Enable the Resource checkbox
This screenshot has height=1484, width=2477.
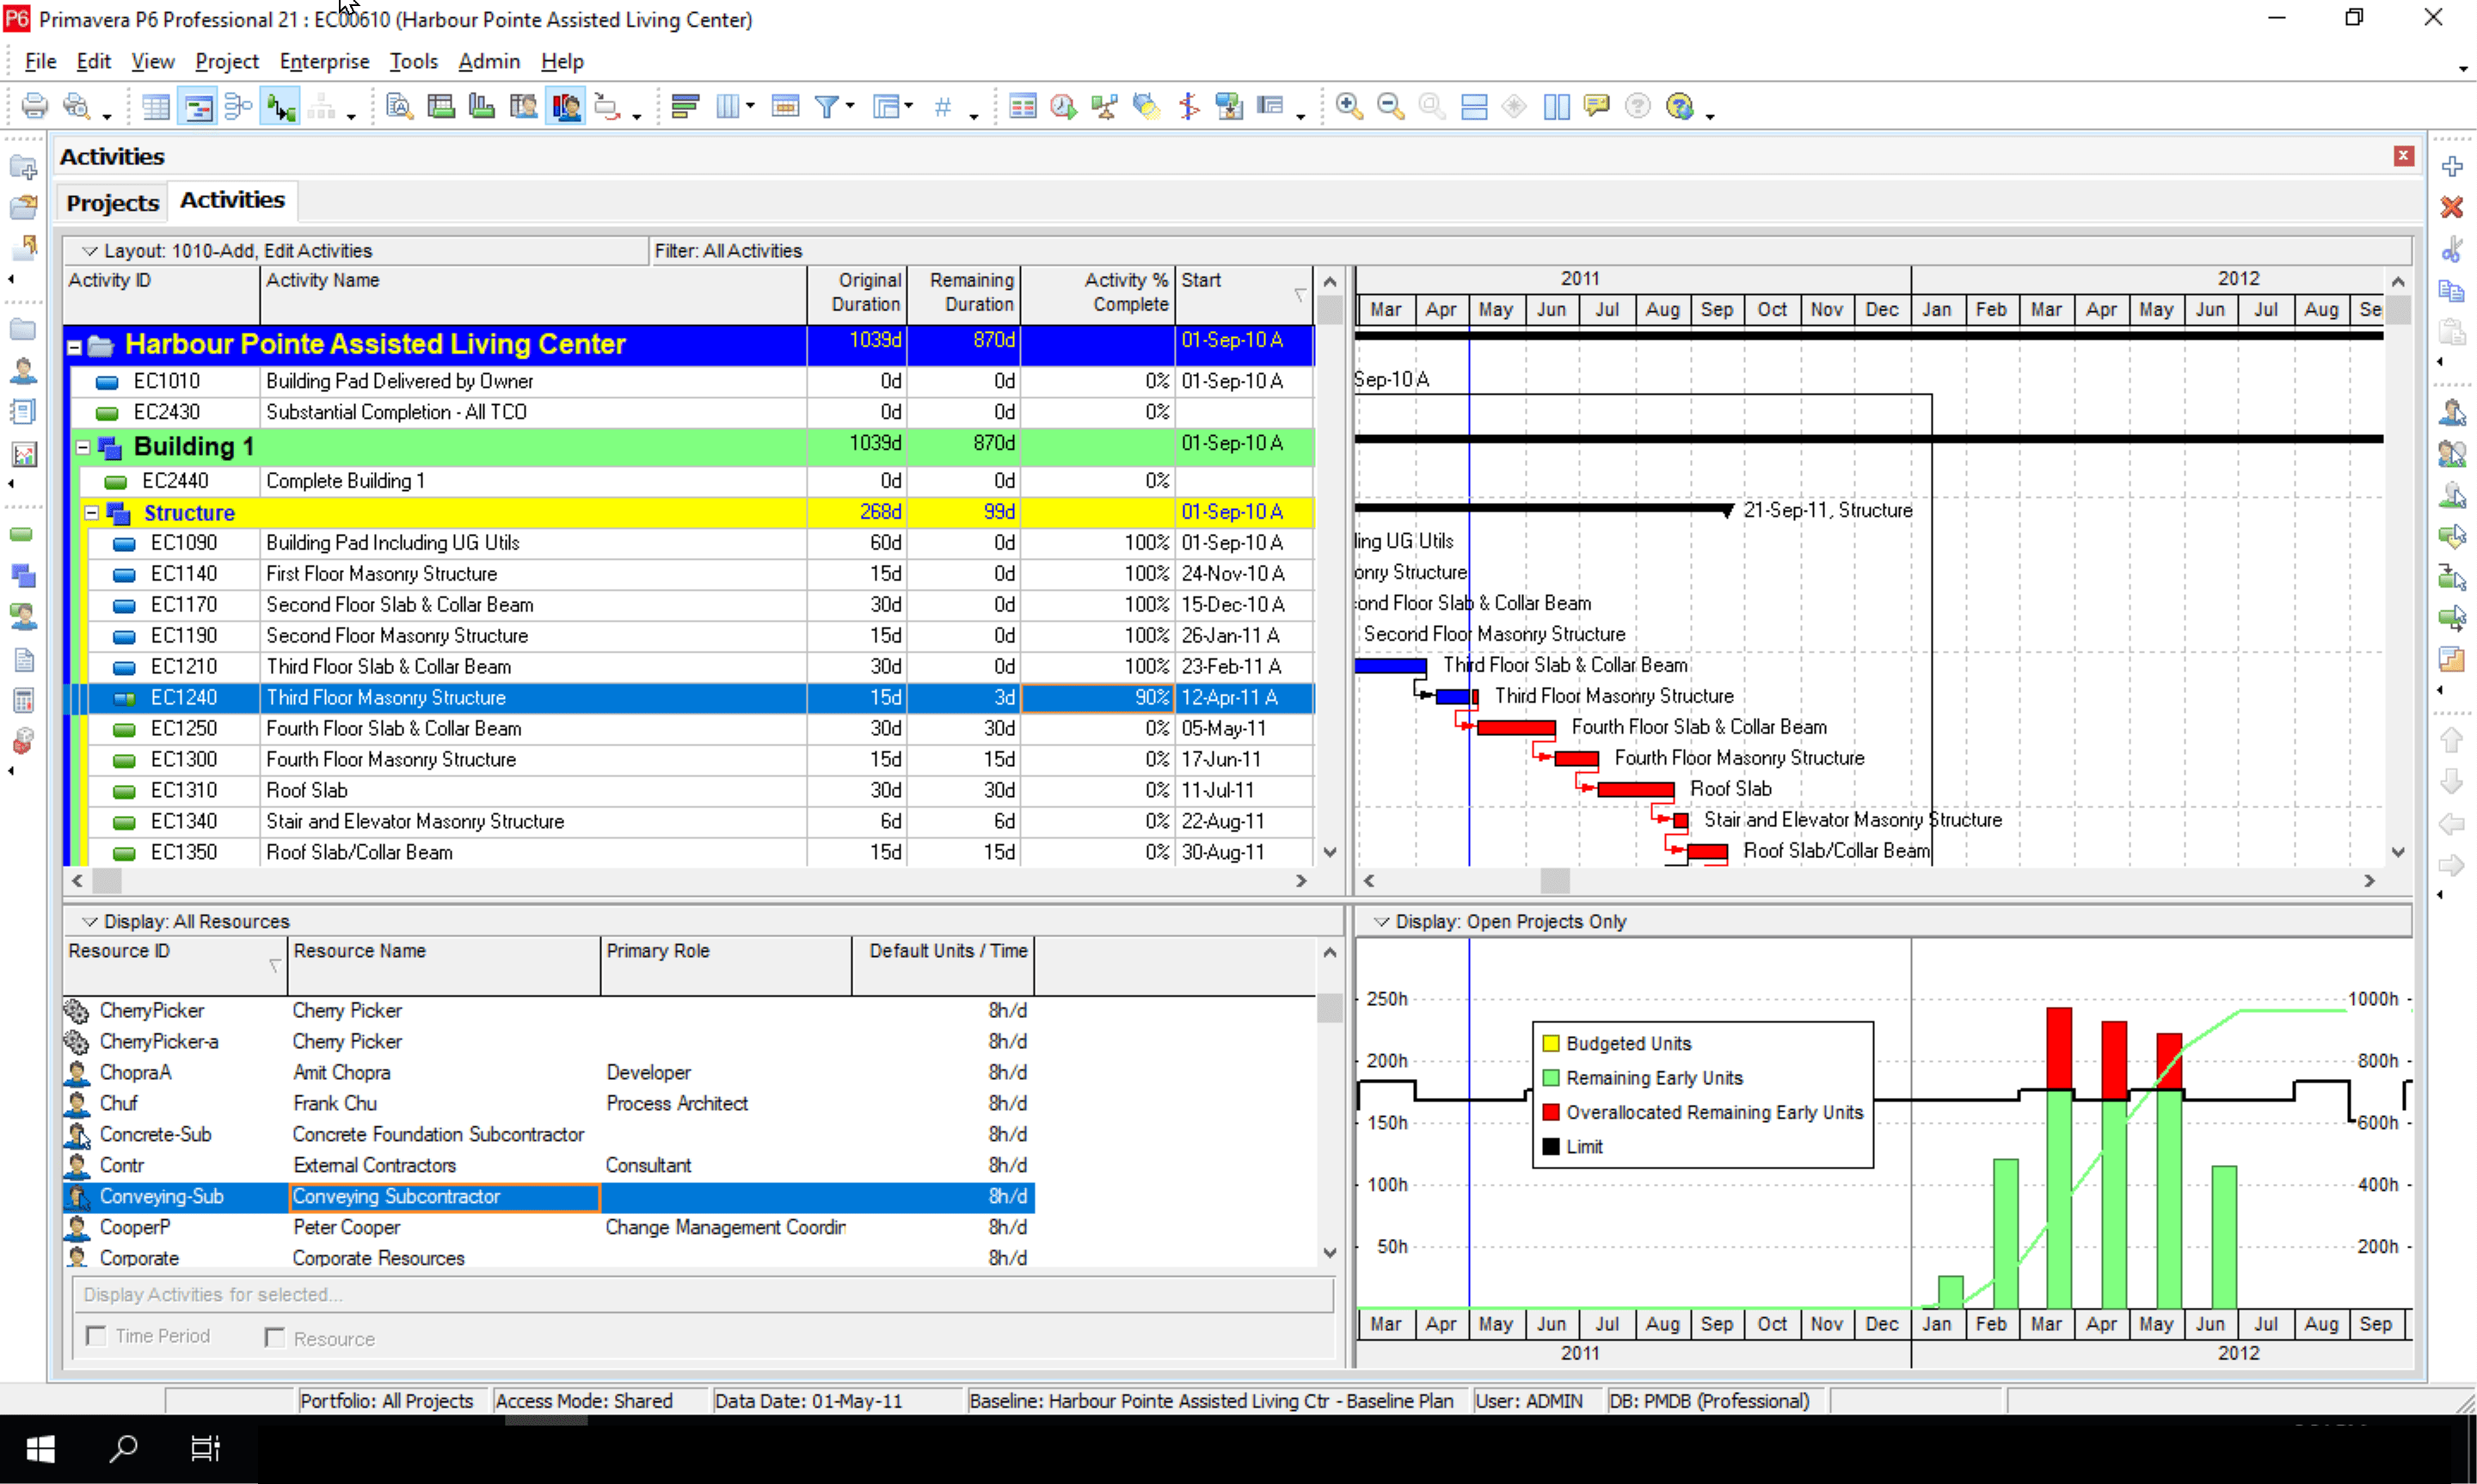pyautogui.click(x=275, y=1337)
